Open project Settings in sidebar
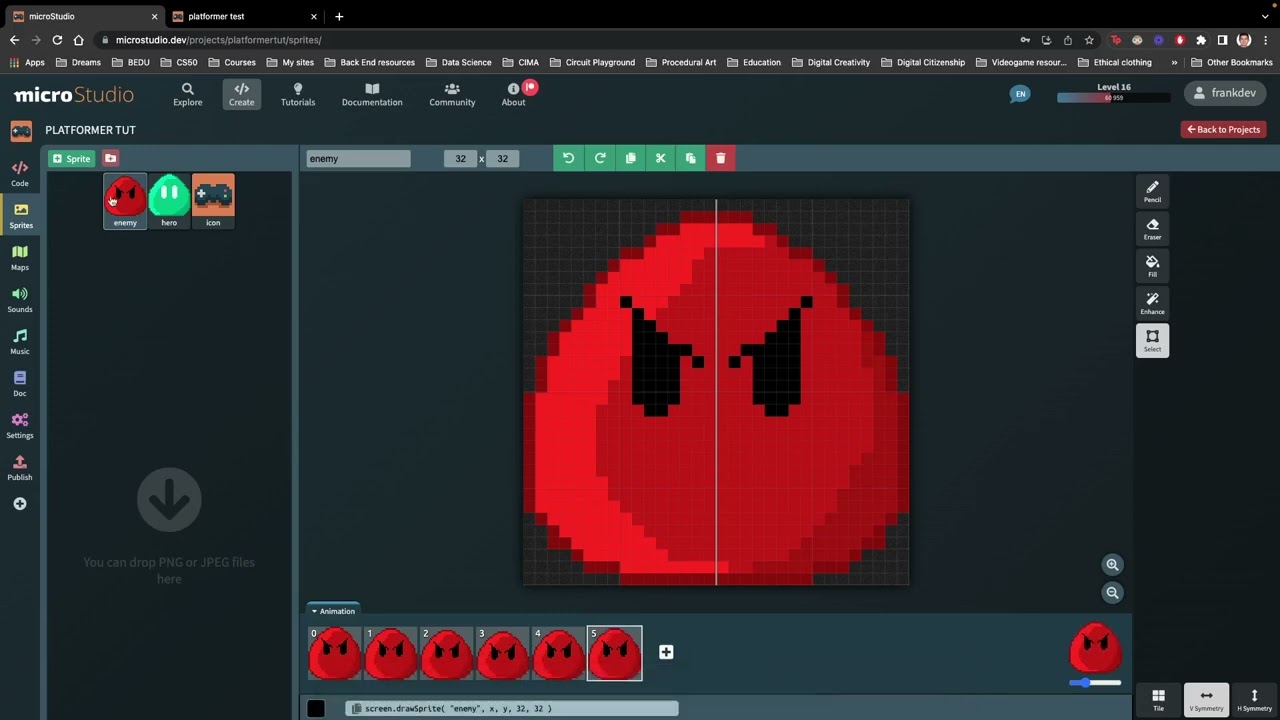This screenshot has width=1280, height=720. point(20,426)
